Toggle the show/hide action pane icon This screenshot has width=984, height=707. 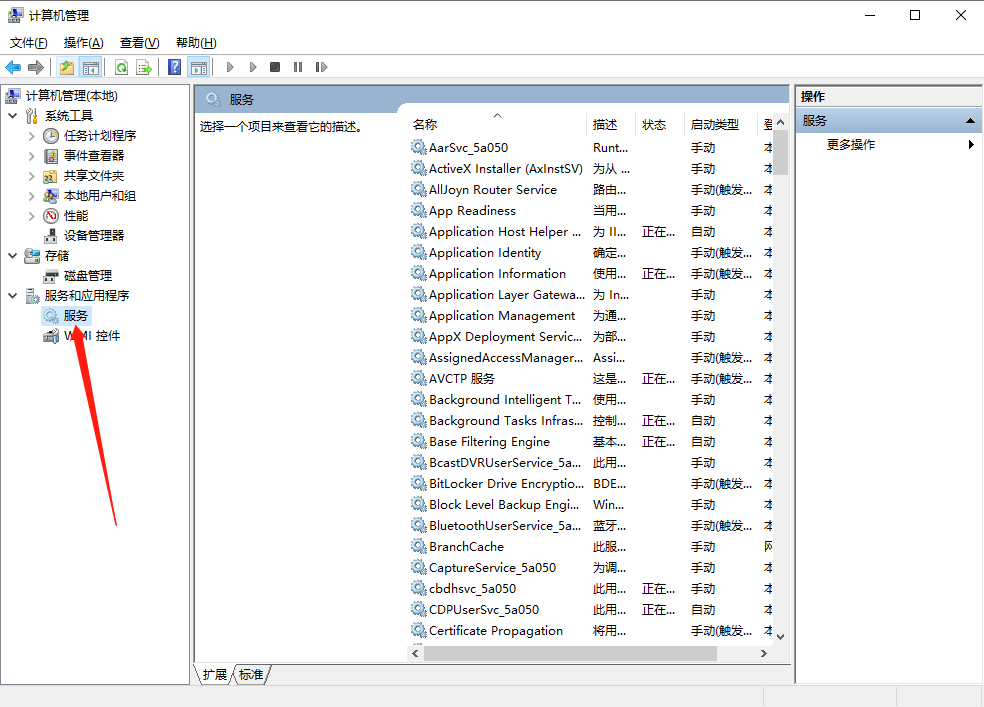tap(201, 67)
